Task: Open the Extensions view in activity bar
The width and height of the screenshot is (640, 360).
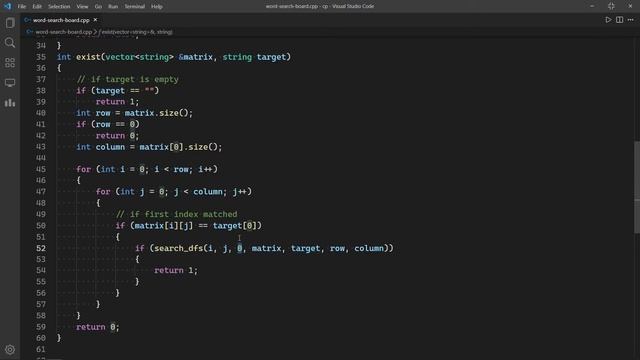Action: (x=10, y=62)
